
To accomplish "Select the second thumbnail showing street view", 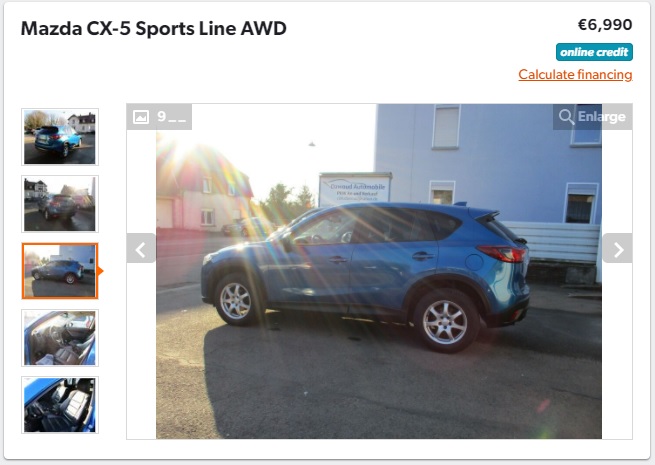I will click(x=60, y=204).
